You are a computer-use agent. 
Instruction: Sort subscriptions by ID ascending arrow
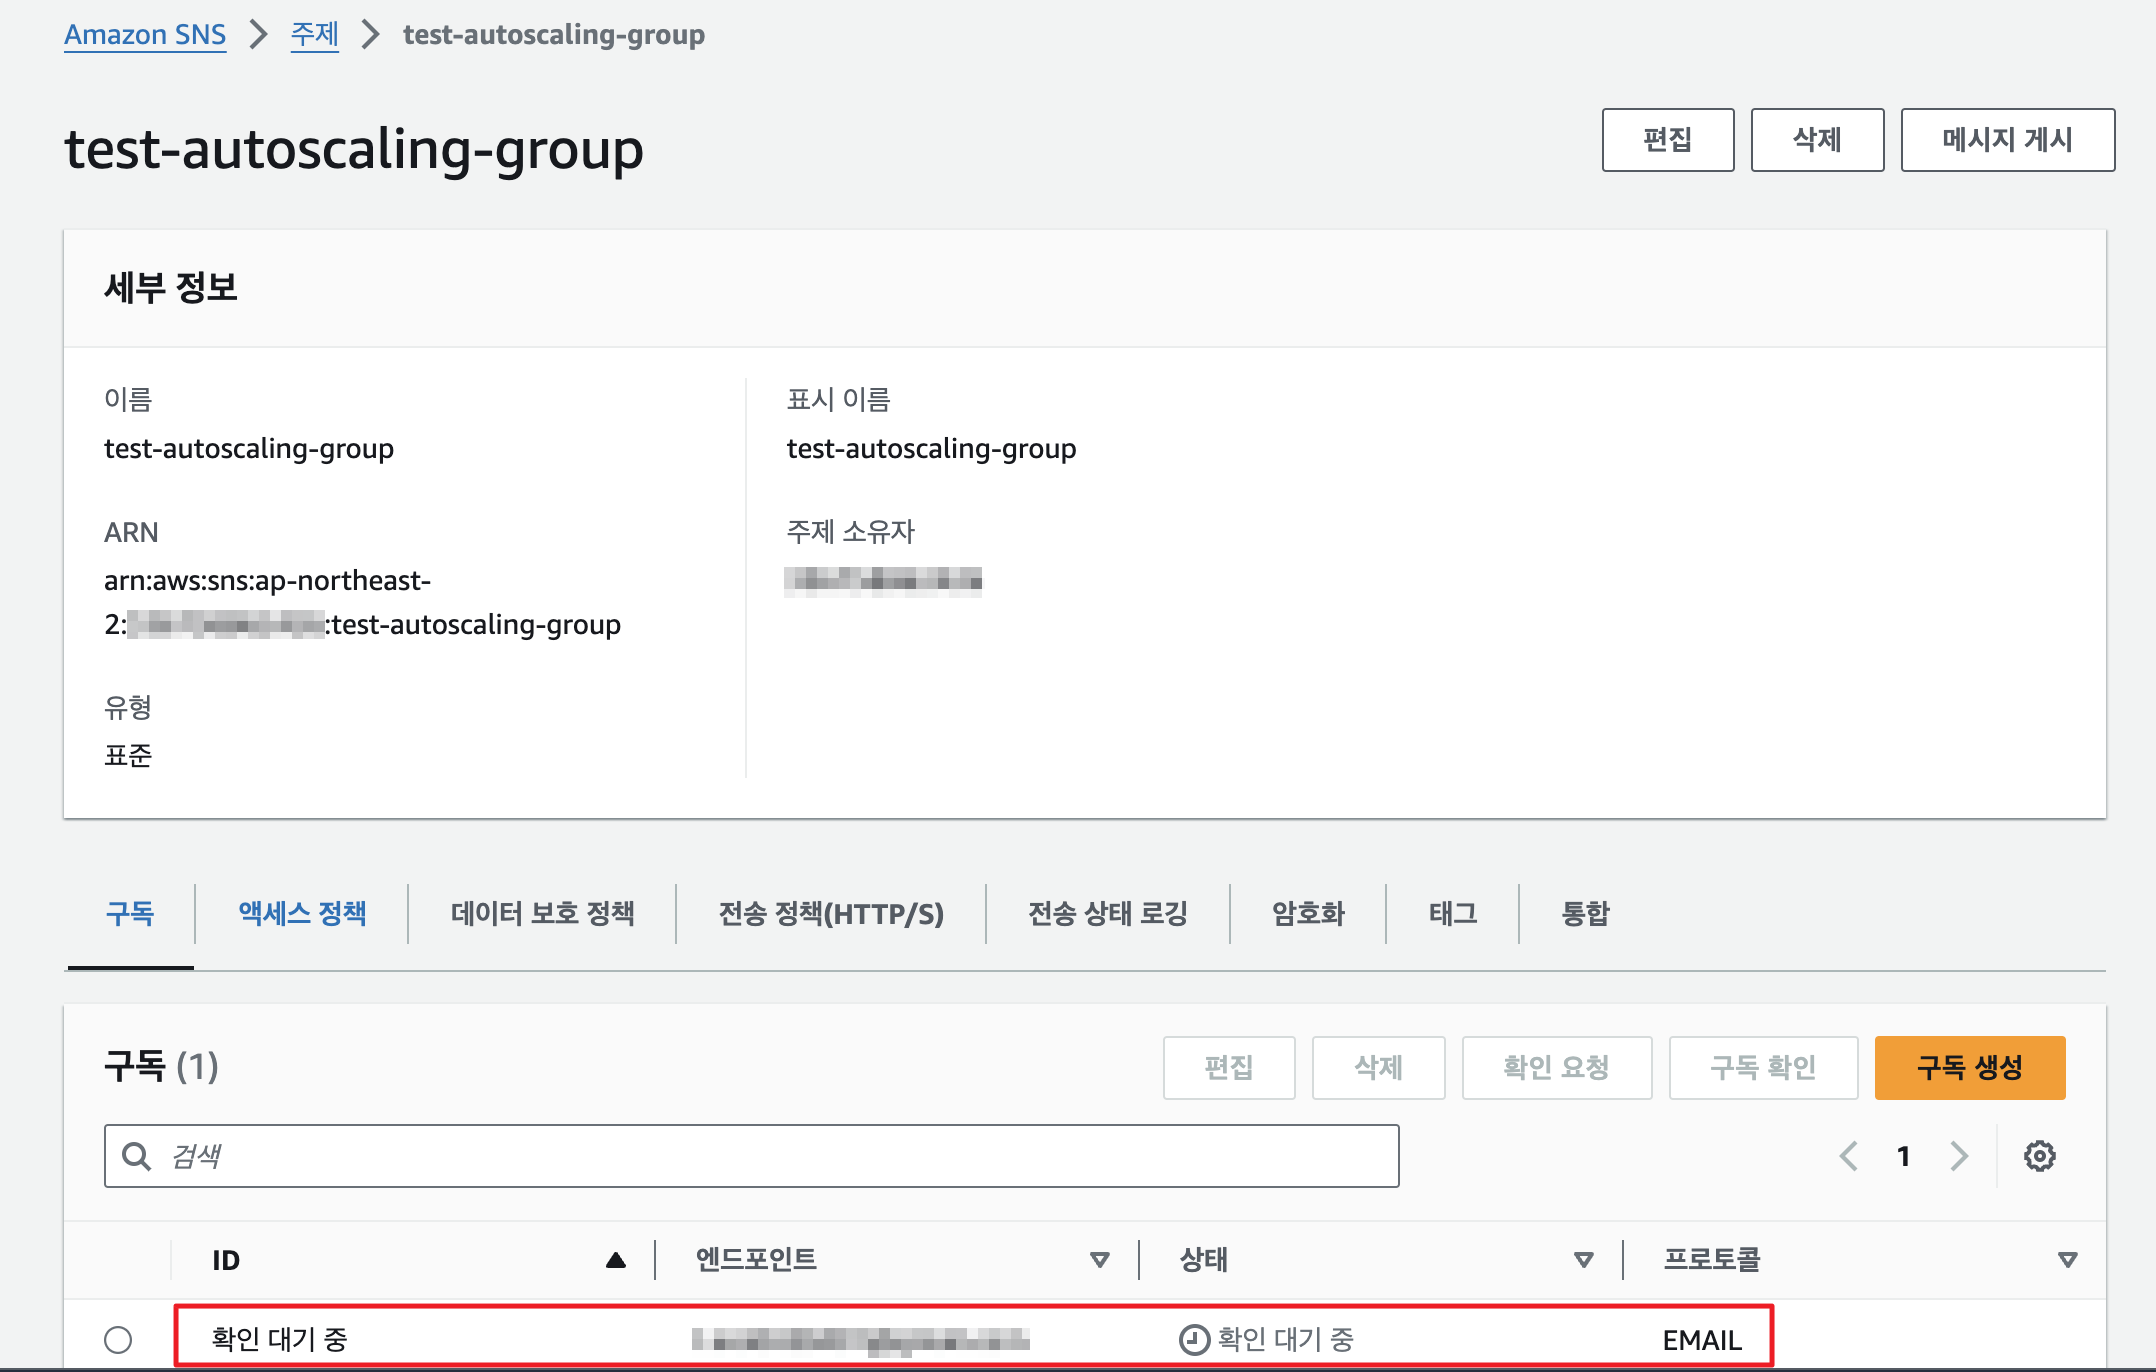tap(616, 1260)
